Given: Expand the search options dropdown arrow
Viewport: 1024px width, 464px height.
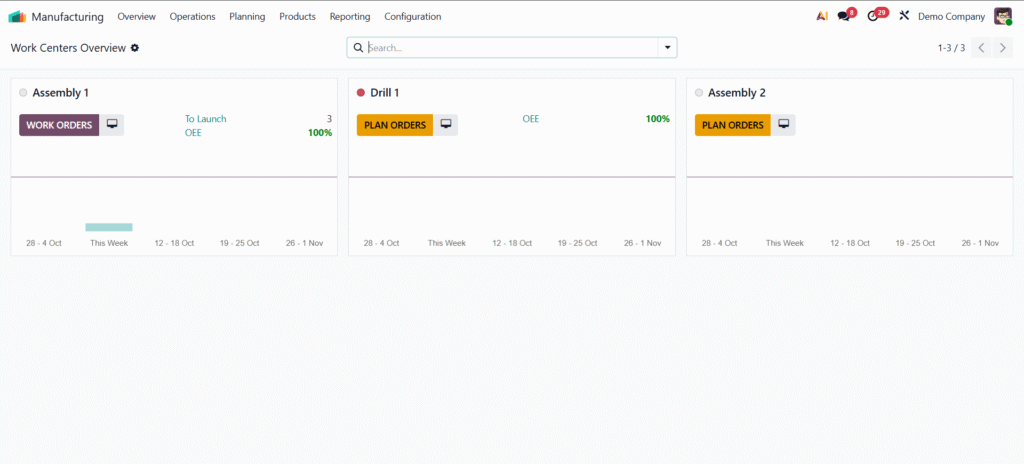Looking at the screenshot, I should (x=667, y=48).
